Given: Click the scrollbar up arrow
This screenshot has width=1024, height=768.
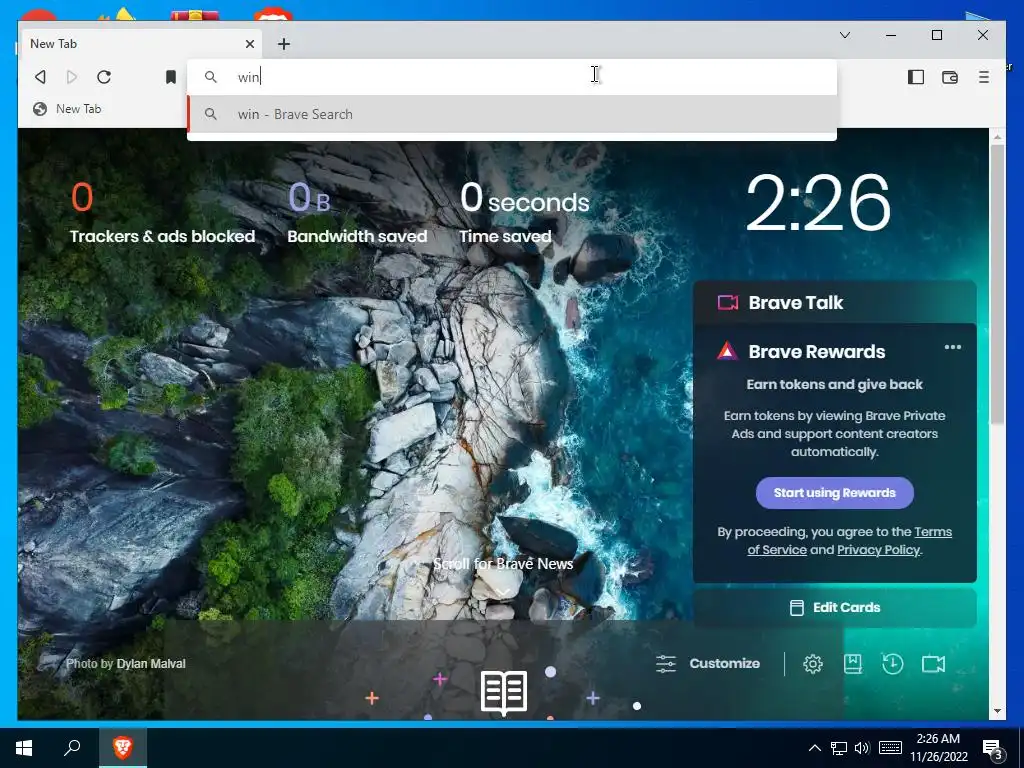Looking at the screenshot, I should tap(997, 137).
